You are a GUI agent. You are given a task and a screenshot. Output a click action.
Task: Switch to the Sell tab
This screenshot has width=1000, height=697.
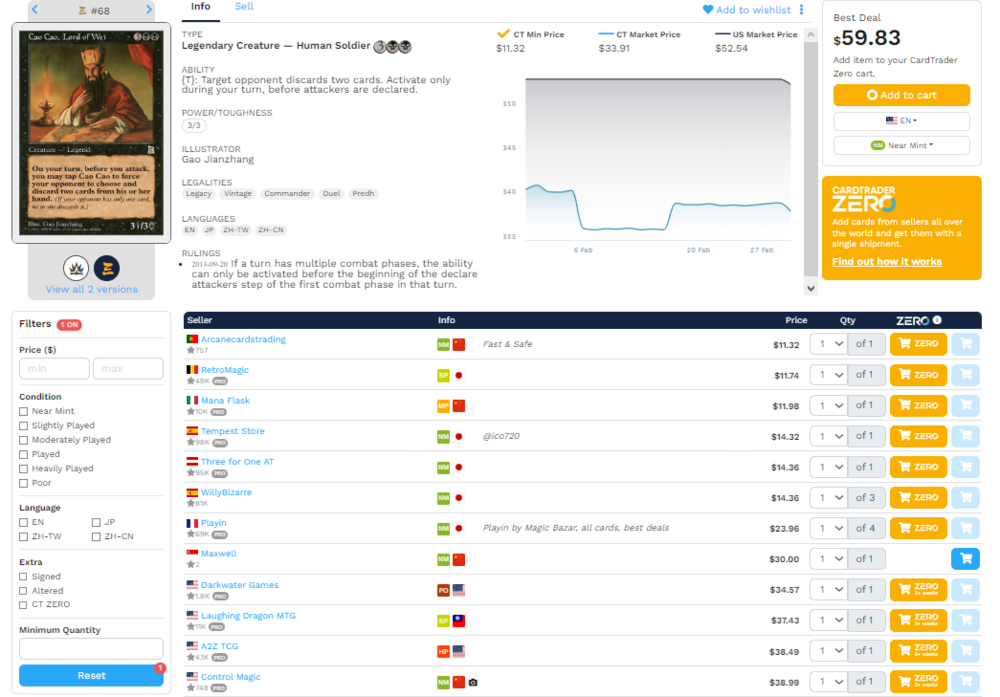(x=244, y=7)
